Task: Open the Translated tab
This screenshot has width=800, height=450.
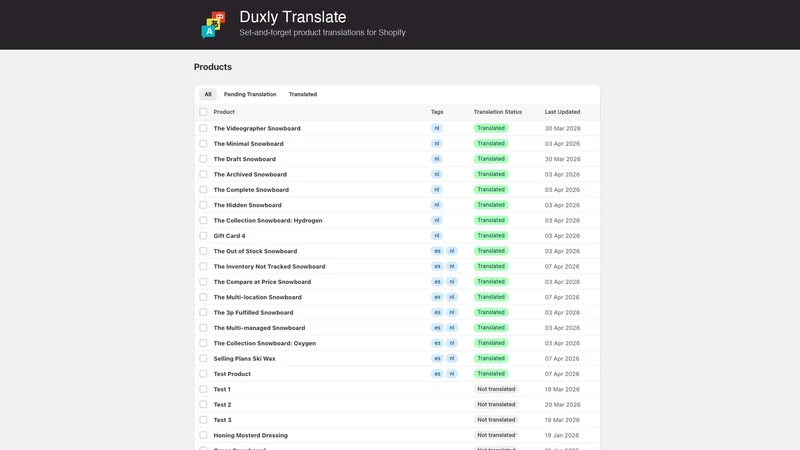Action: coord(303,94)
